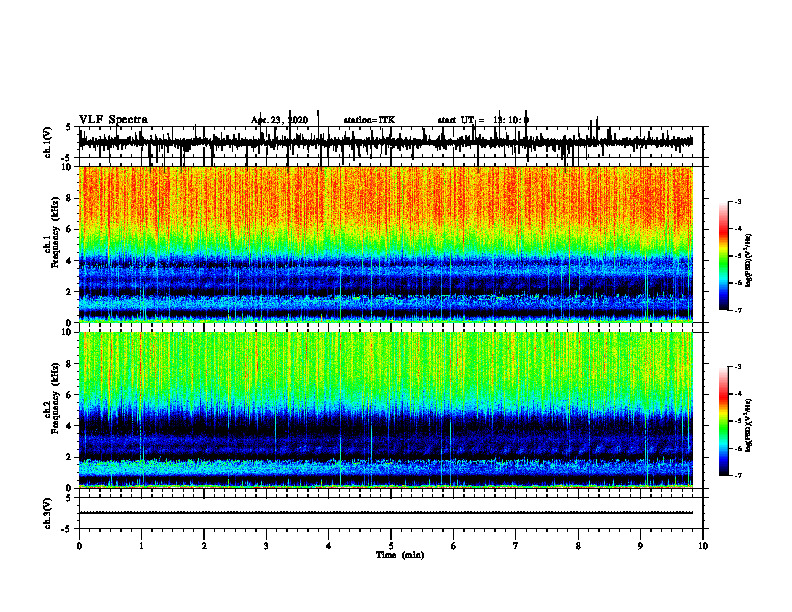This screenshot has width=792, height=612.
Task: Click time axis tick label '7'
Action: [x=516, y=546]
